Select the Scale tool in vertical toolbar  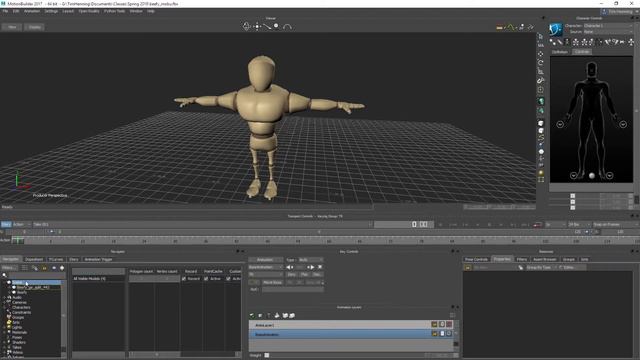pyautogui.click(x=541, y=71)
